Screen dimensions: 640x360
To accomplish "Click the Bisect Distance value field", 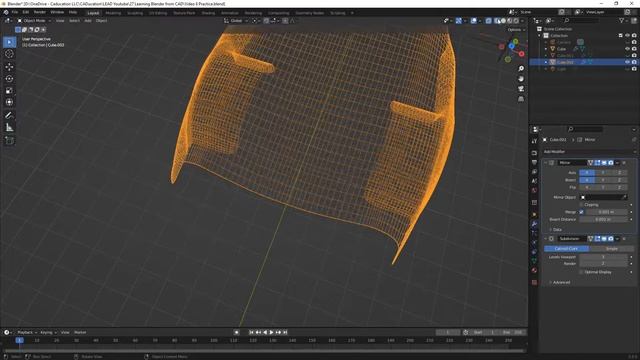I will pyautogui.click(x=603, y=219).
